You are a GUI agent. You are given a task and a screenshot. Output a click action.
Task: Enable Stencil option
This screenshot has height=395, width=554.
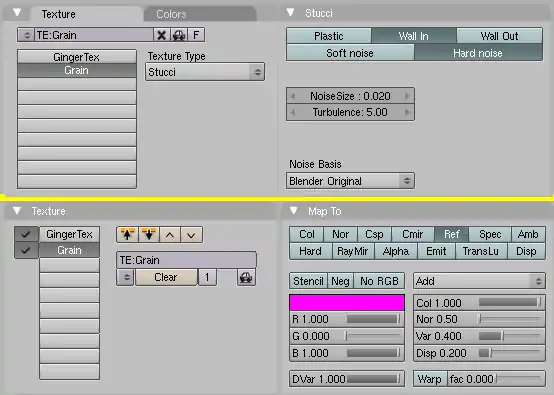pos(308,281)
